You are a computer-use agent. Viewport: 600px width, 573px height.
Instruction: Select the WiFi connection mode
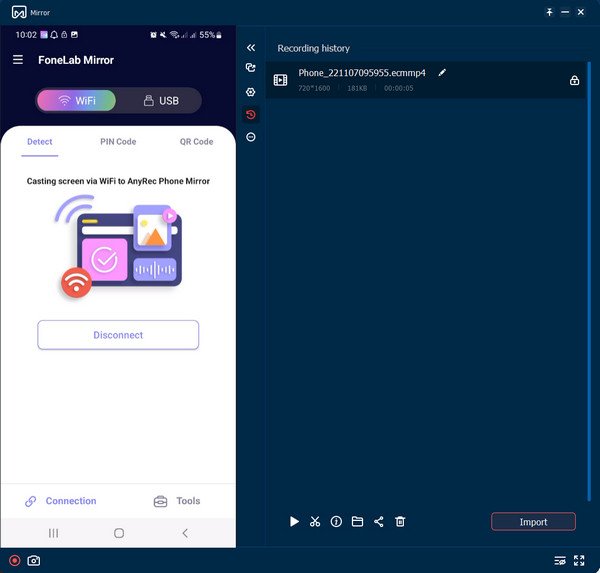[x=77, y=101]
